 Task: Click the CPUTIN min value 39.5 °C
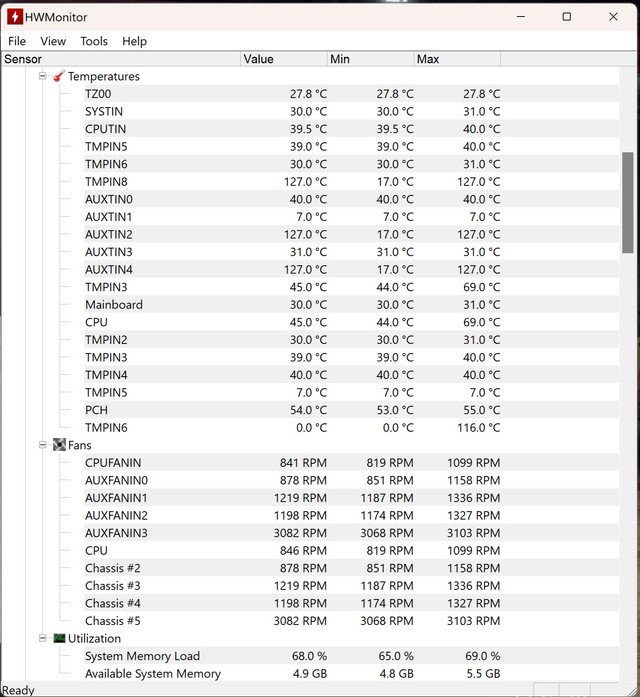click(x=395, y=129)
